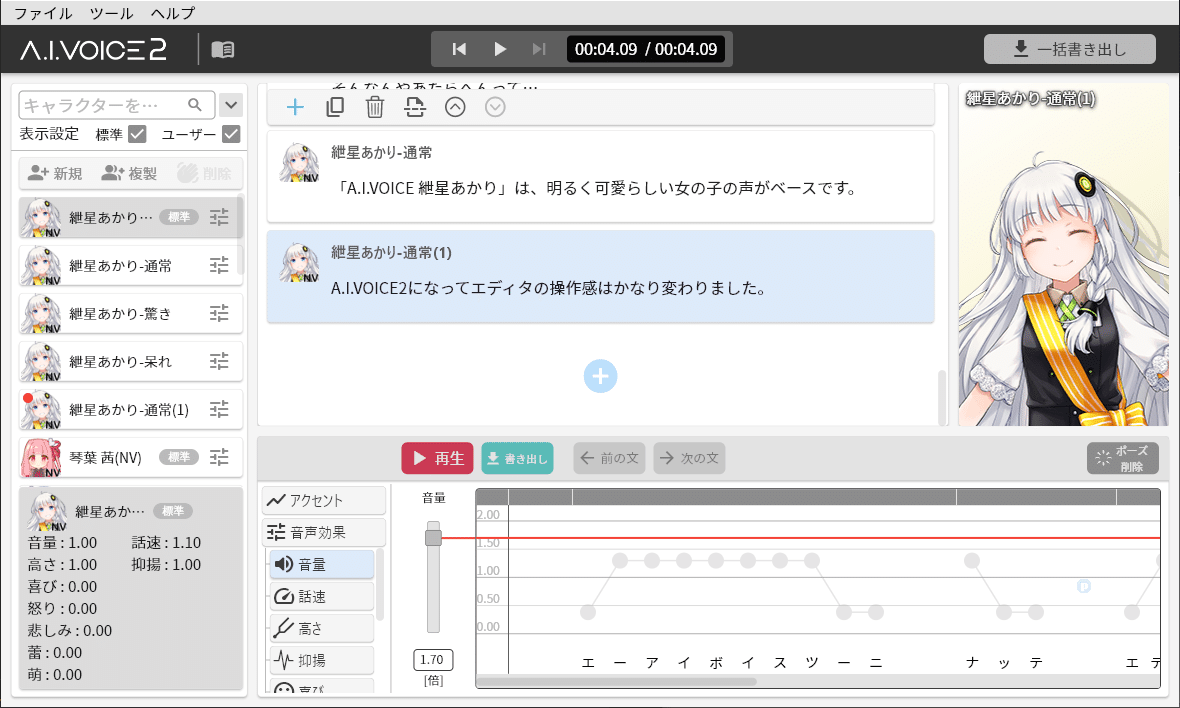Add a new text line with the plus icon
The width and height of the screenshot is (1180, 708).
(295, 106)
